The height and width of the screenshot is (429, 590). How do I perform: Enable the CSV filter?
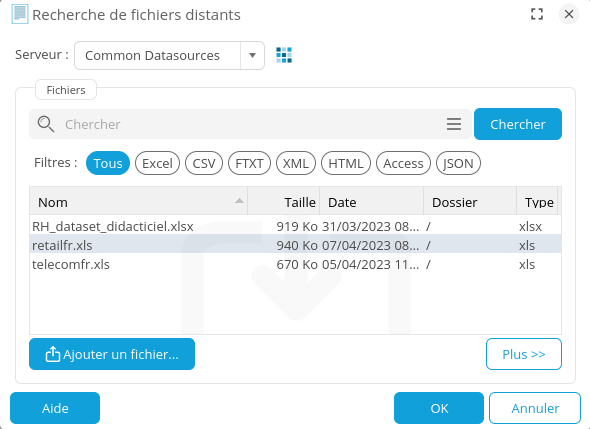(204, 163)
